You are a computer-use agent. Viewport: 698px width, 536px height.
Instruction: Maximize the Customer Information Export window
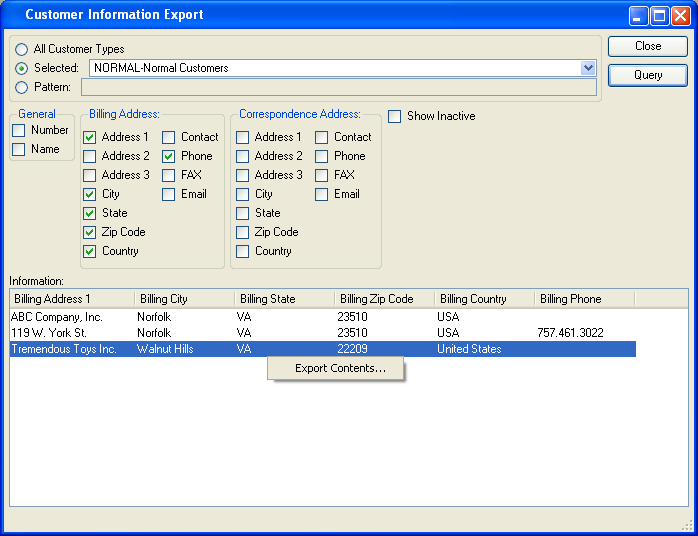tap(659, 15)
